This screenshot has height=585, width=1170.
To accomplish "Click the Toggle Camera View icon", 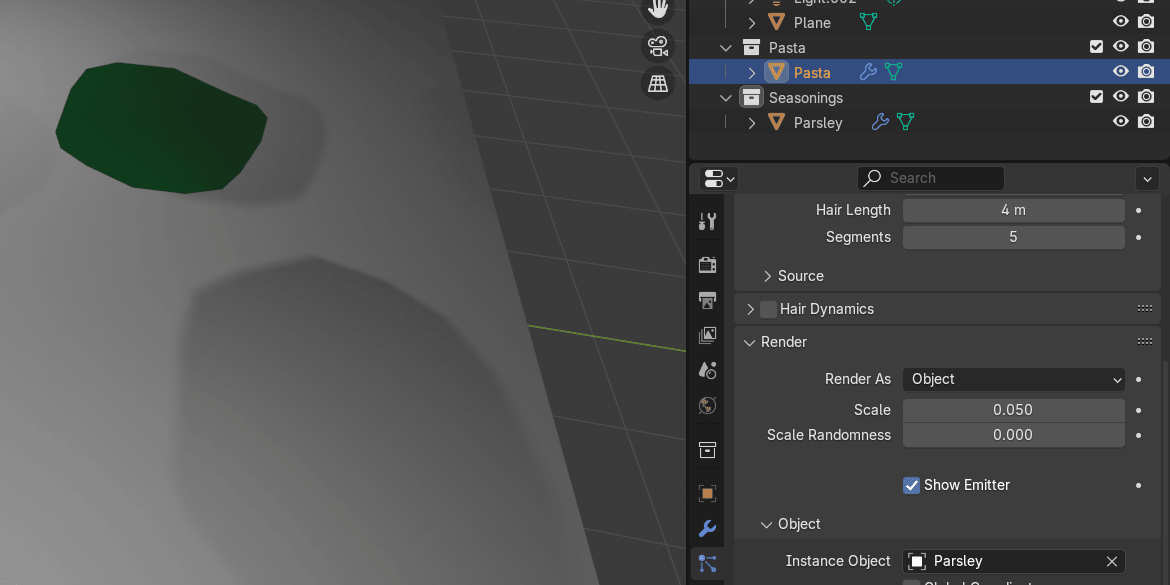I will click(x=658, y=46).
